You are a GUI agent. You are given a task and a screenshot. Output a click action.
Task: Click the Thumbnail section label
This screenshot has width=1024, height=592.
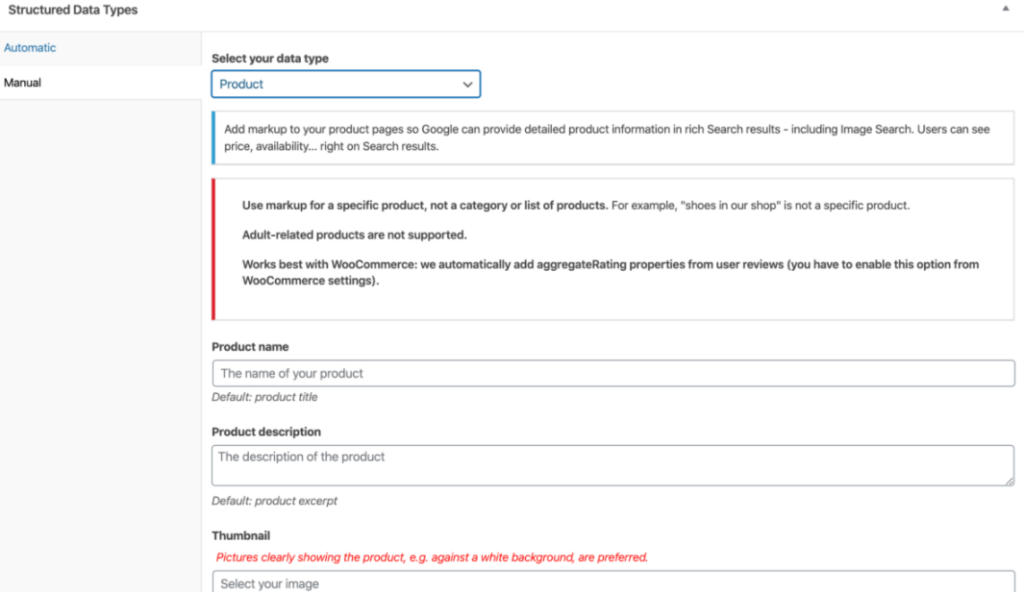241,535
